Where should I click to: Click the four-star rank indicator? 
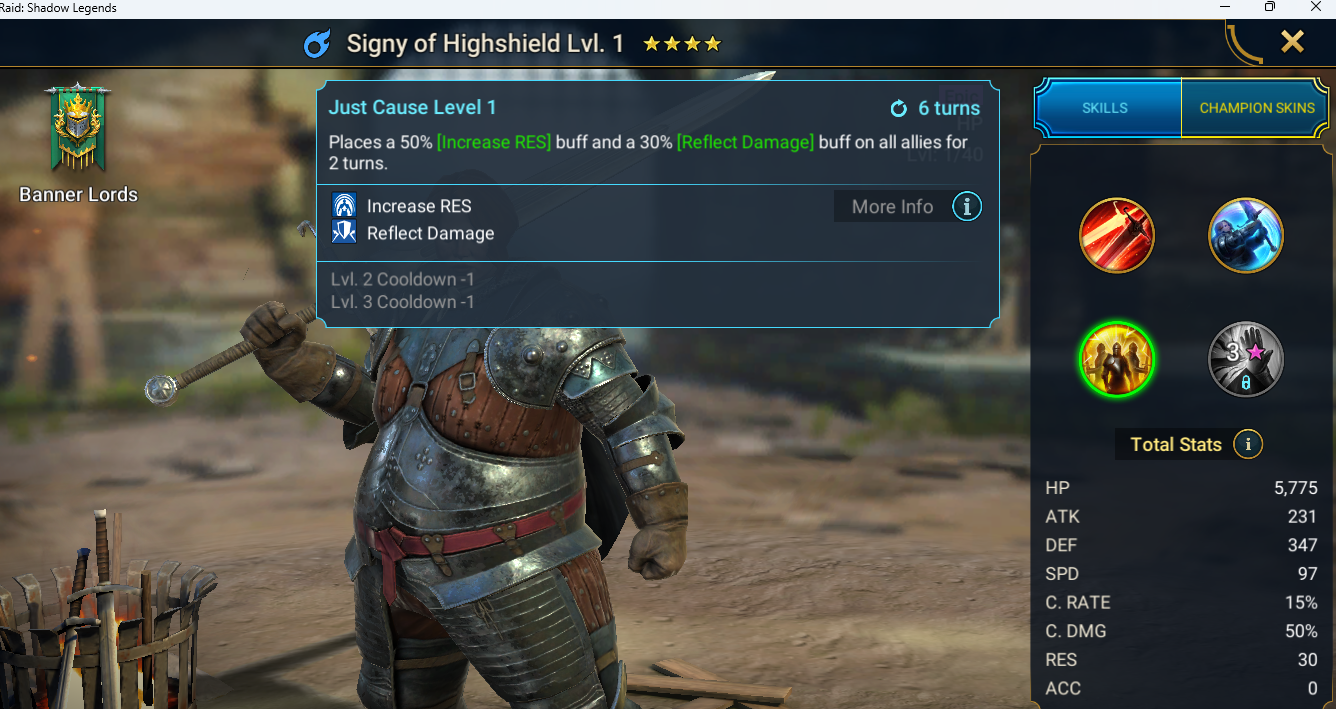point(681,44)
